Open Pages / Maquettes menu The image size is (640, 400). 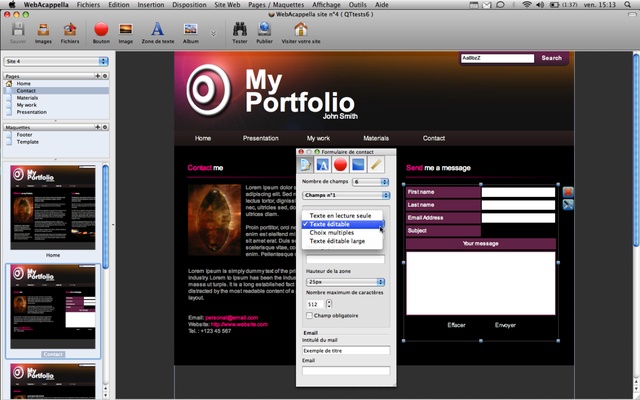tap(276, 5)
